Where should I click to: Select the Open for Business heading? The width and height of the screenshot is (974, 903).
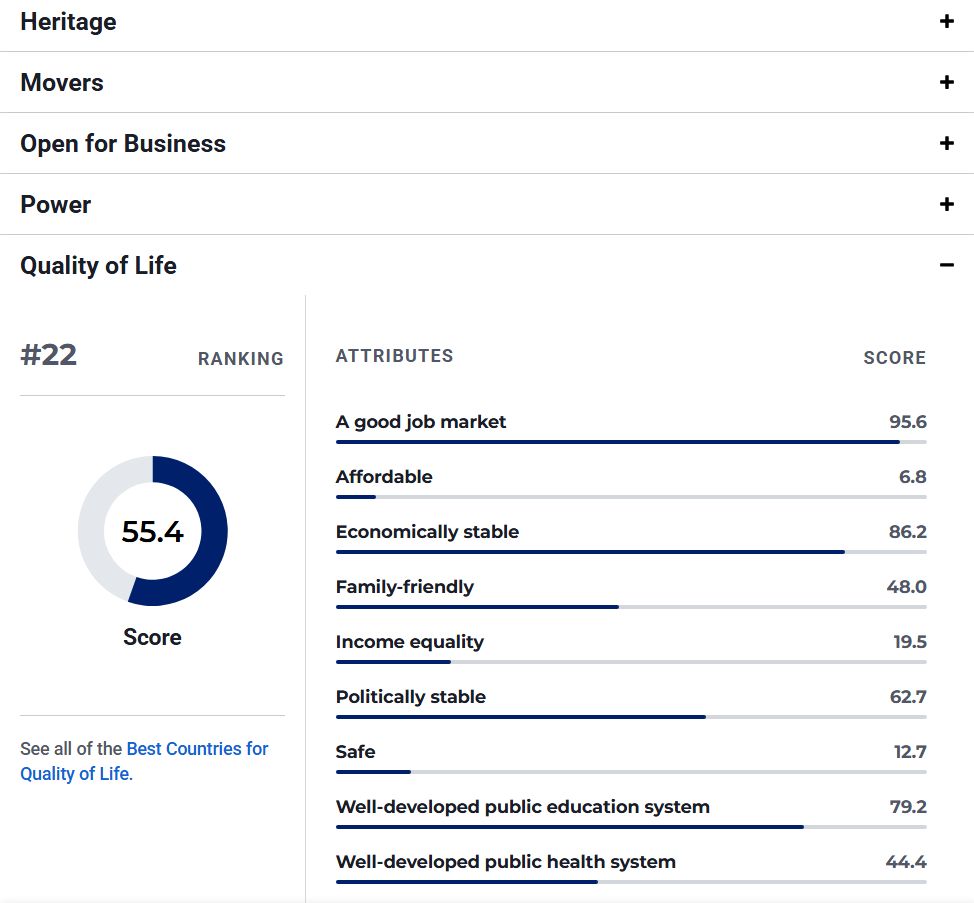pos(123,143)
